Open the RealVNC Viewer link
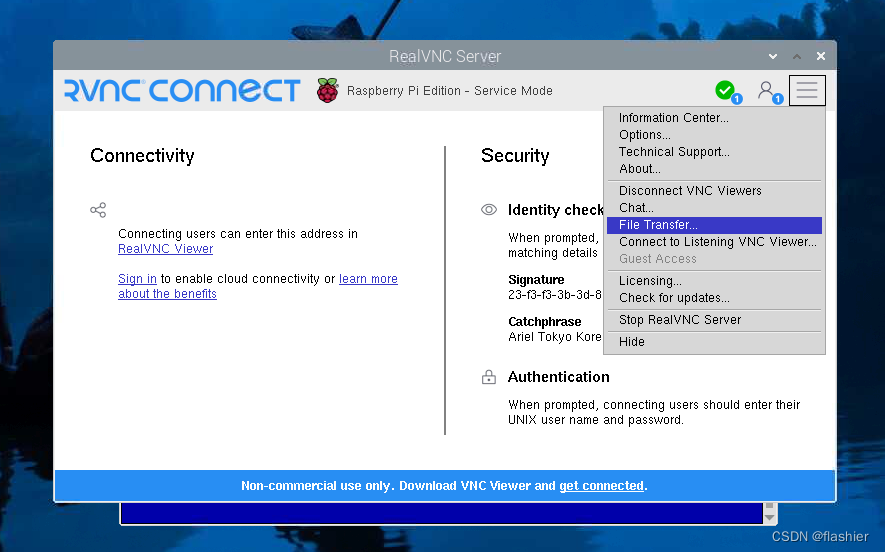 click(x=165, y=249)
